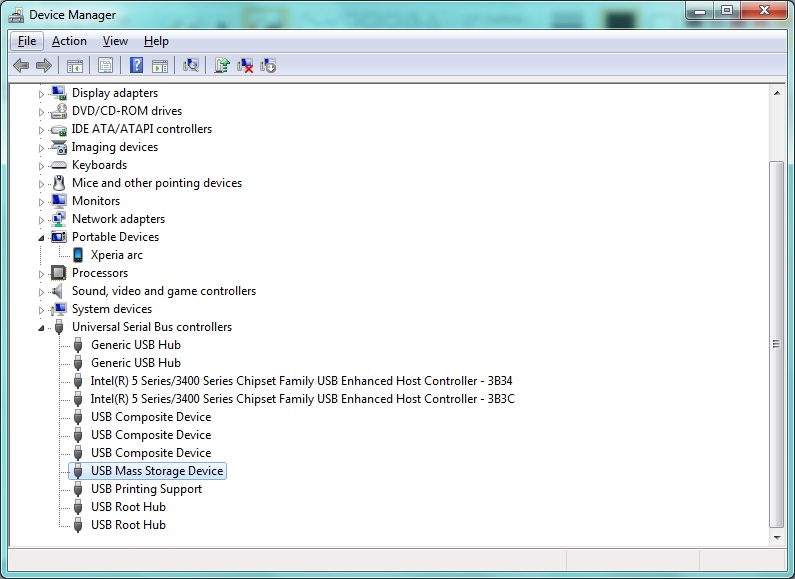The width and height of the screenshot is (795, 579).
Task: Open the View menu
Action: (115, 41)
